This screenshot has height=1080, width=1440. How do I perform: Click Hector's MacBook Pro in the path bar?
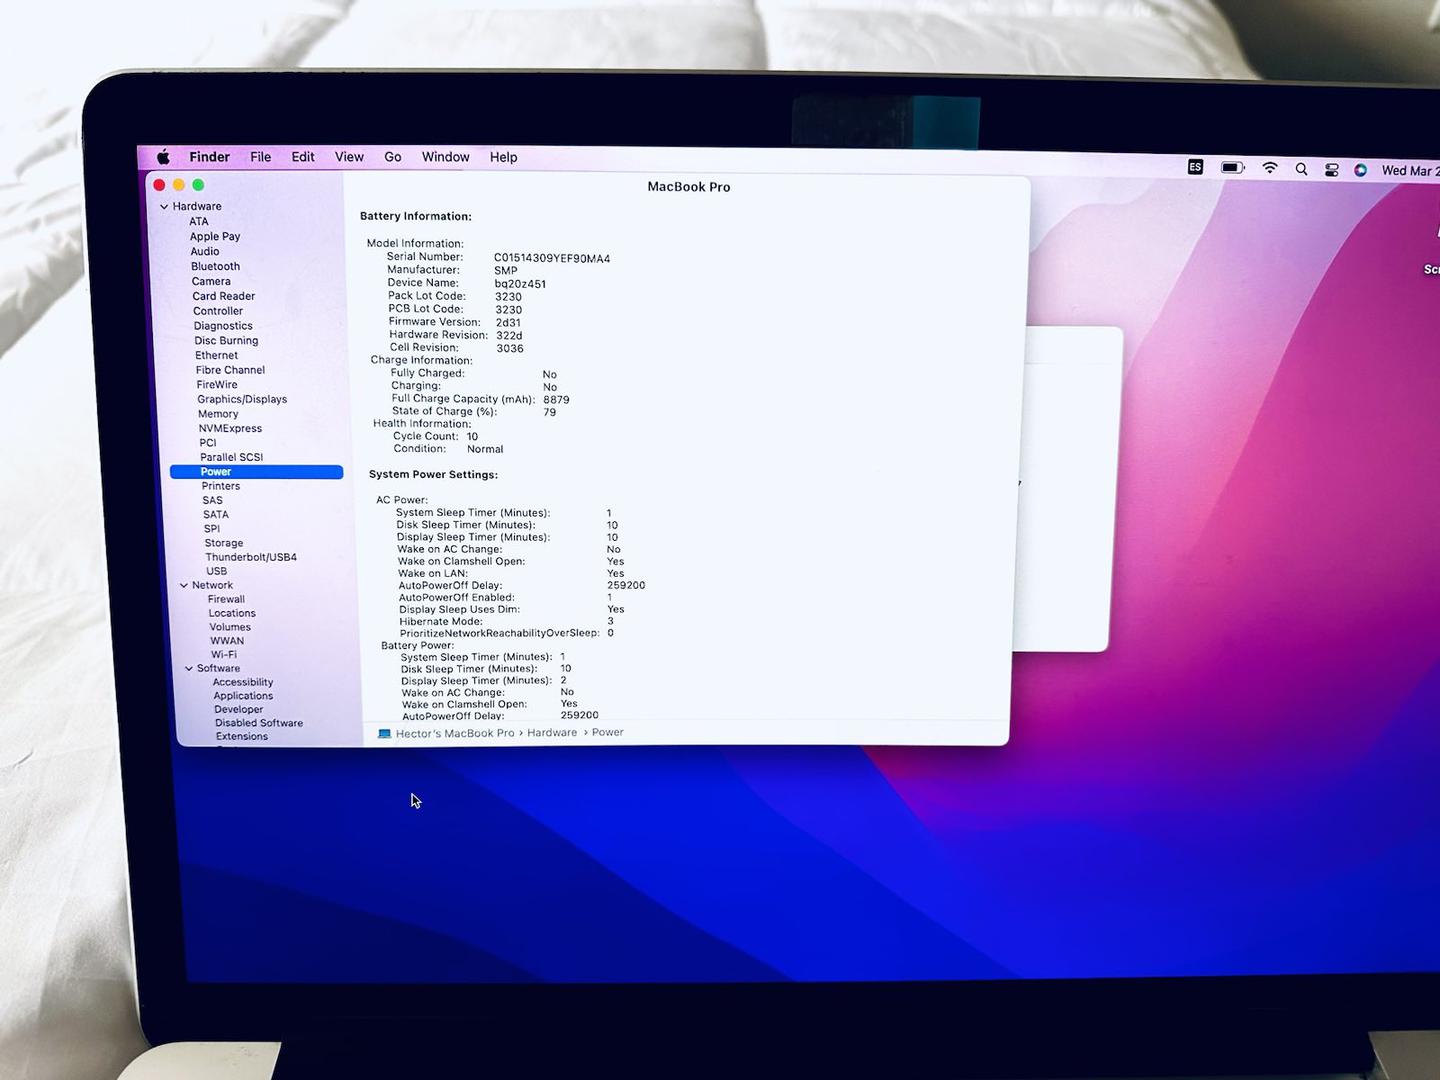(455, 733)
